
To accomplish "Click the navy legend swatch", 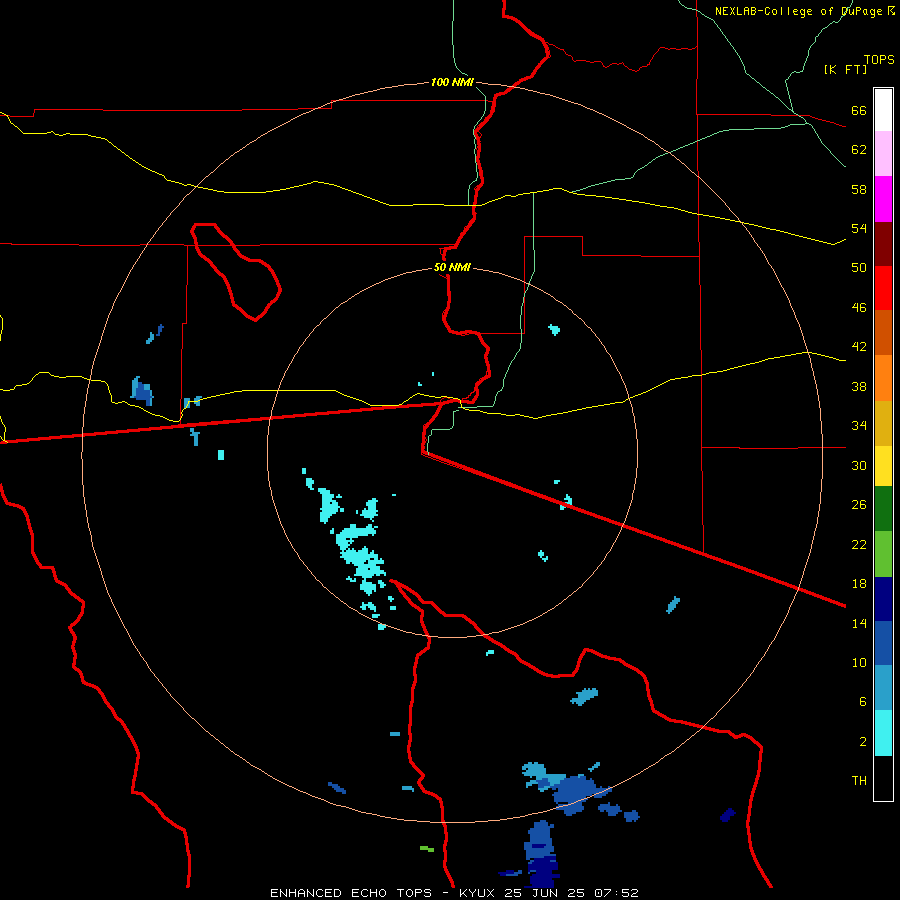I will (x=883, y=599).
